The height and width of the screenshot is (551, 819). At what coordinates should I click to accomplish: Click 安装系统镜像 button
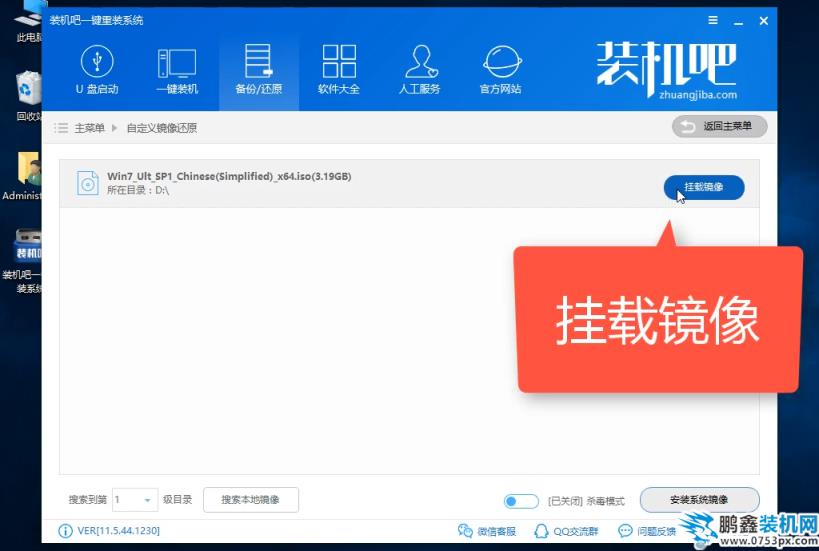point(699,500)
